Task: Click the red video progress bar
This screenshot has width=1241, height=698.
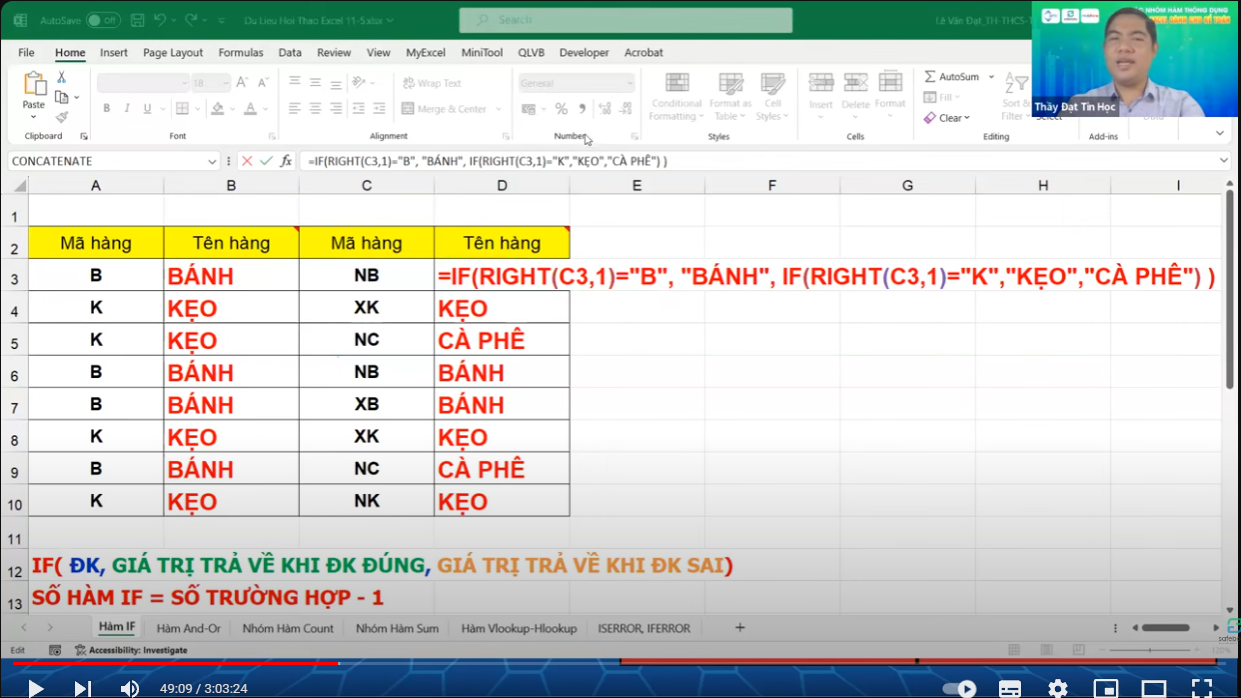Action: 175,663
